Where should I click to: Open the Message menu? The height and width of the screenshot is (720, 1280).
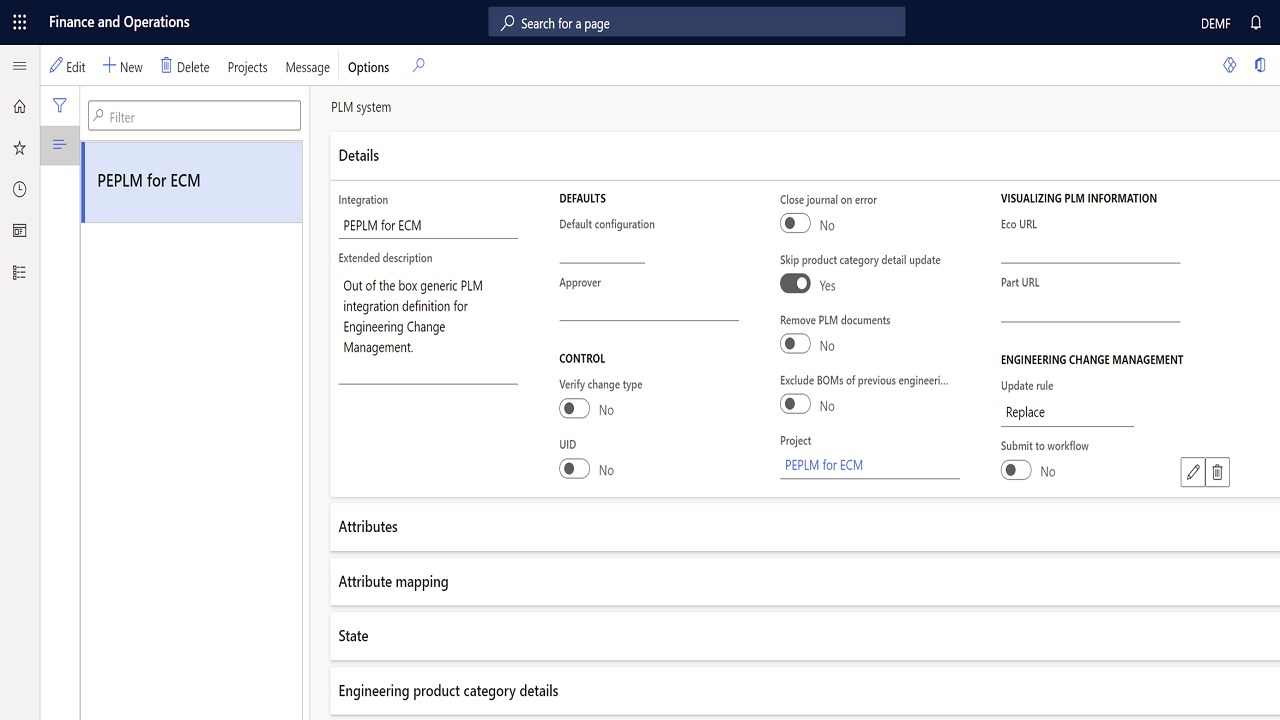pos(307,67)
